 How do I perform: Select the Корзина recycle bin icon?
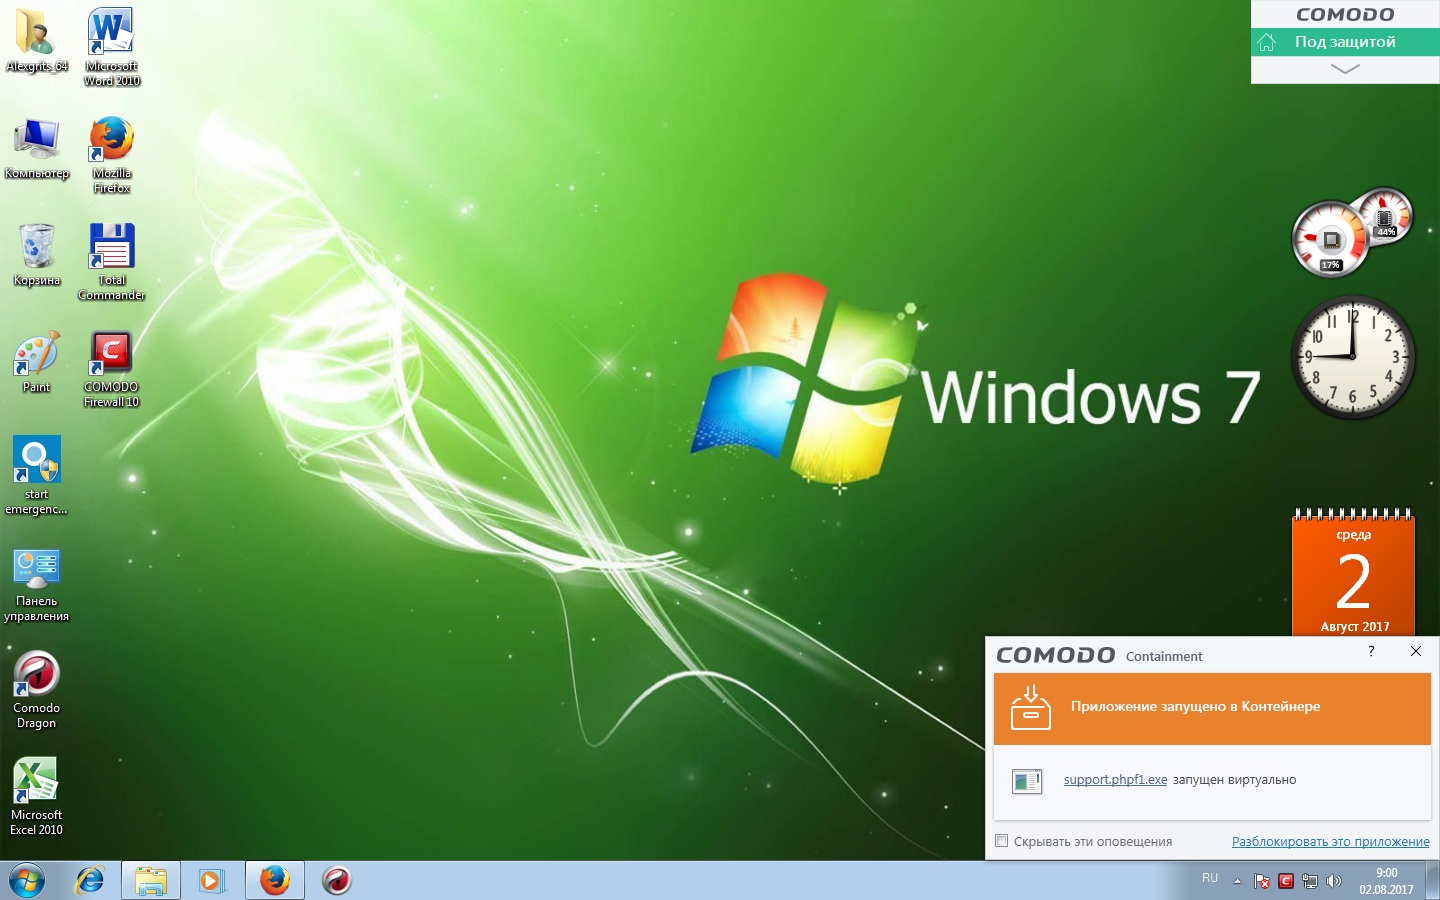[37, 255]
